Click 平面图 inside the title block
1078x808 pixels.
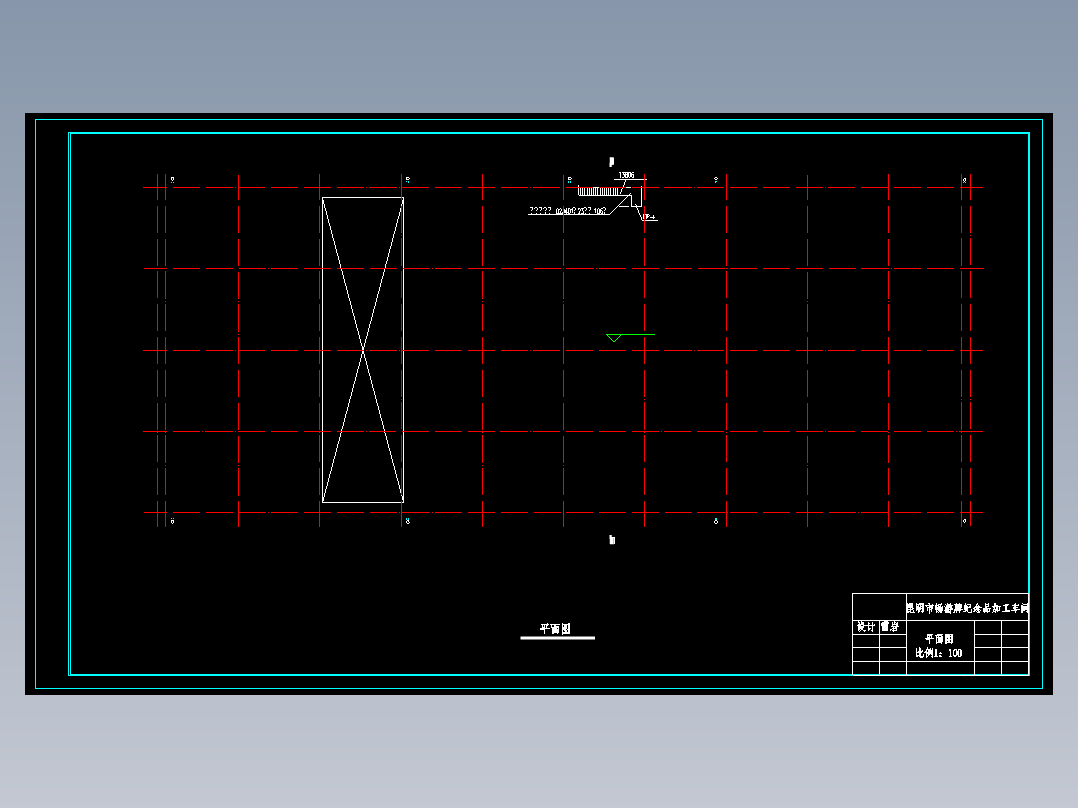(x=939, y=639)
